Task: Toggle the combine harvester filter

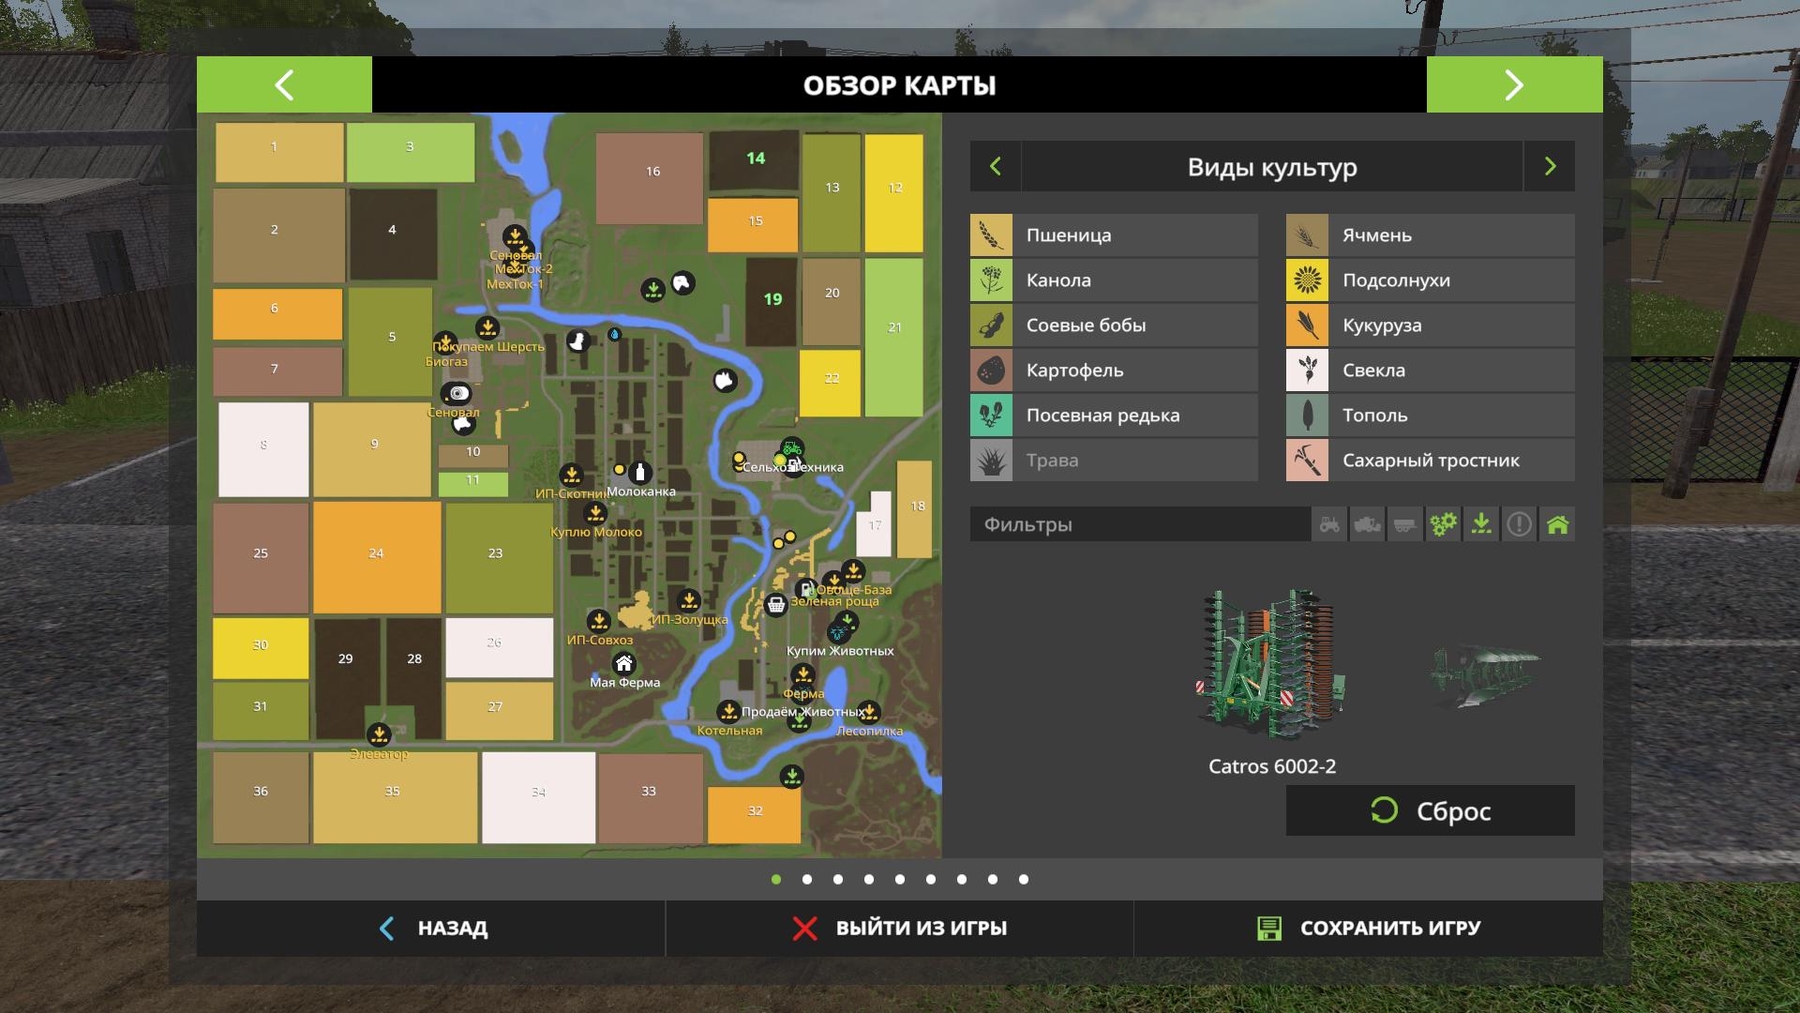Action: [1367, 524]
